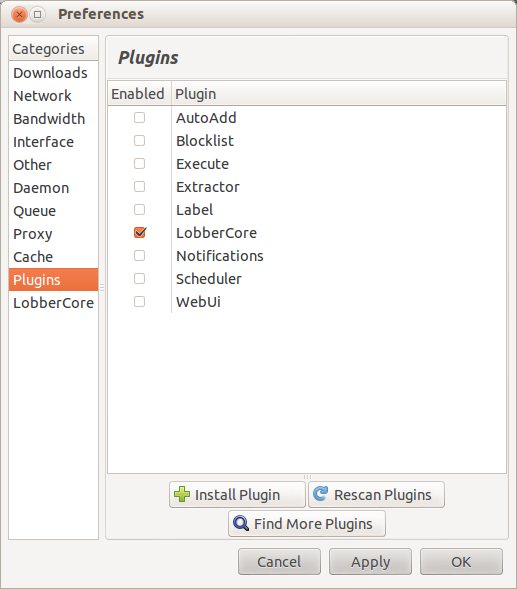Open the LobberCore settings category

(x=53, y=303)
